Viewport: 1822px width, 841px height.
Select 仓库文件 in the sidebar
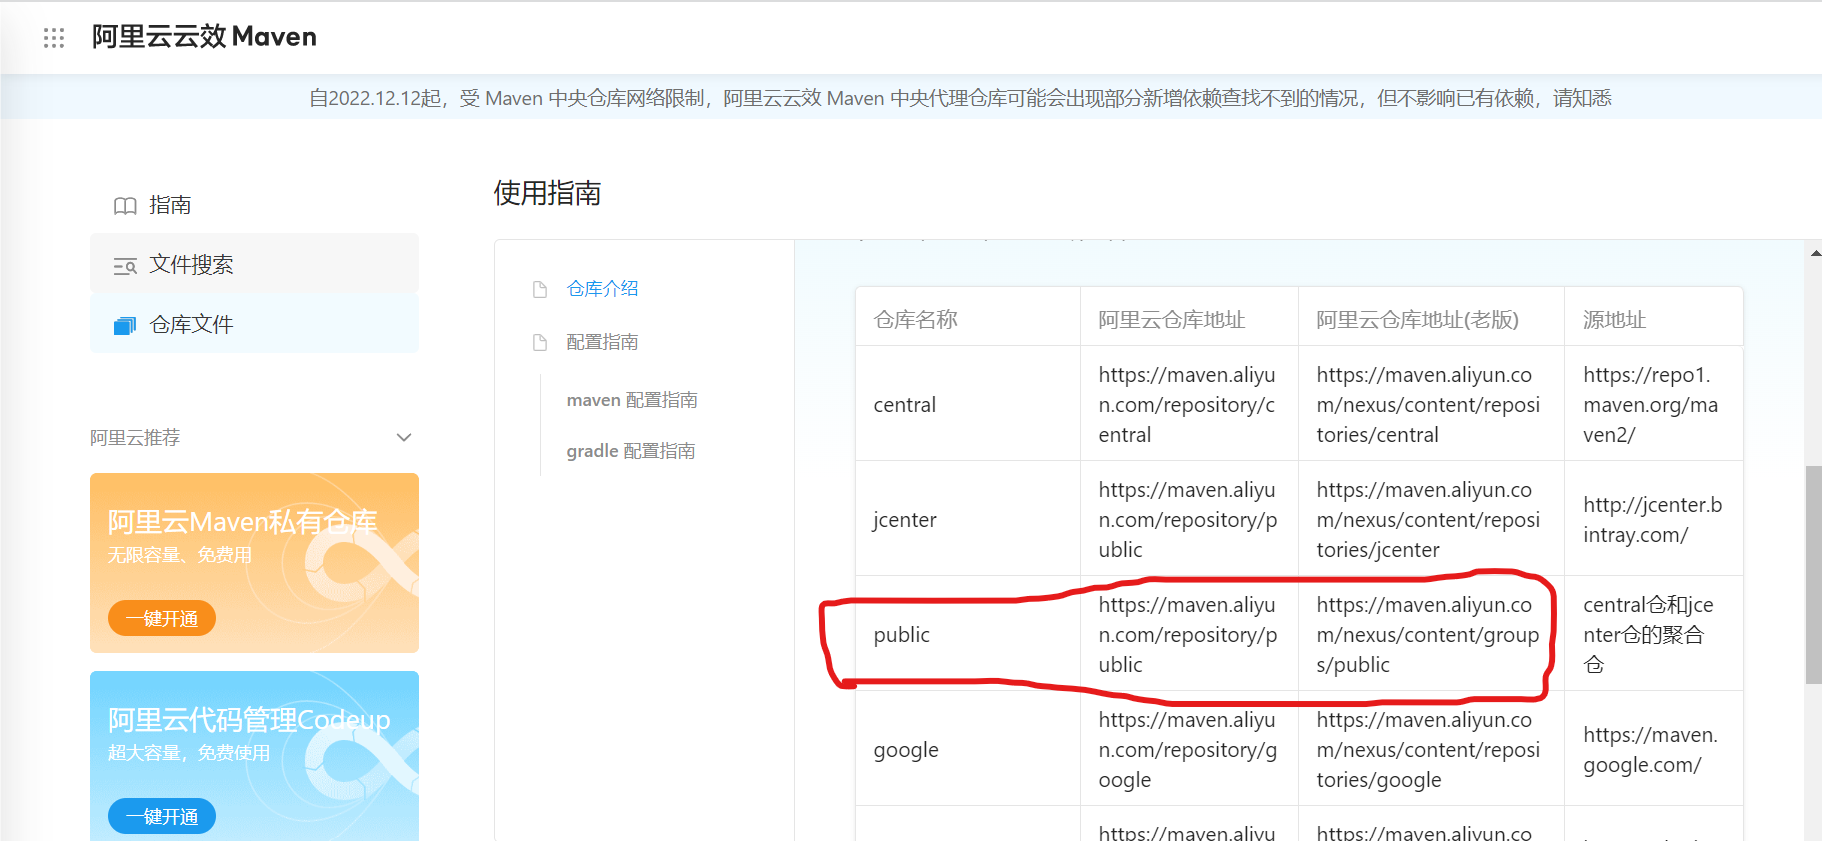[254, 324]
